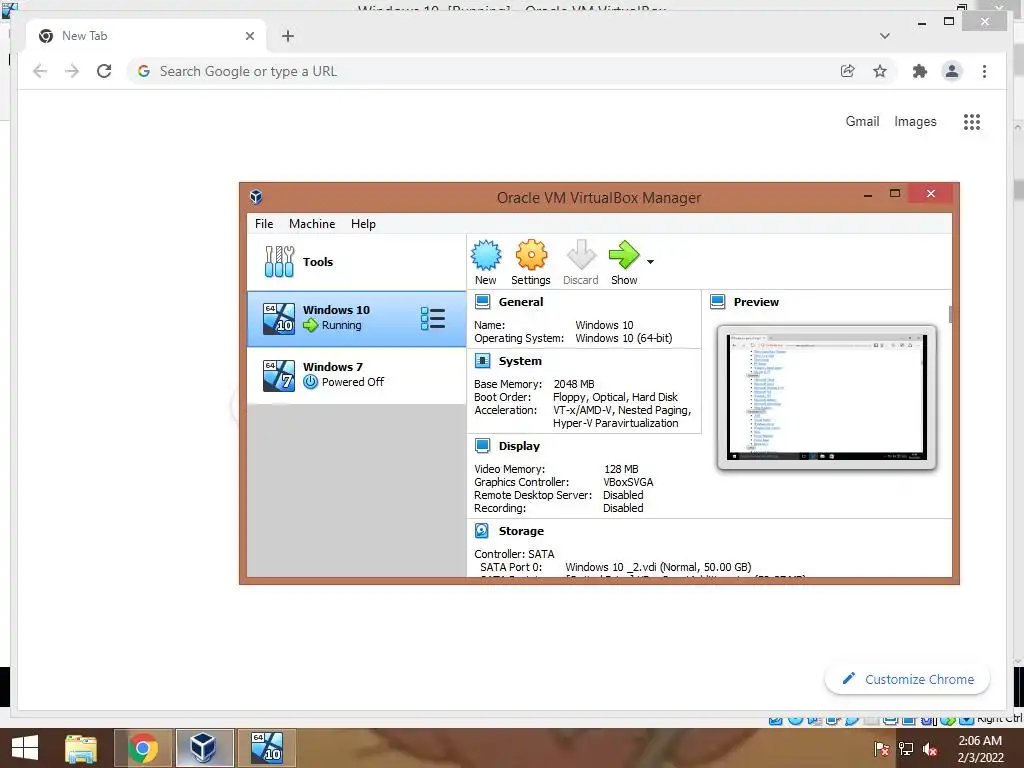
Task: Click the General section header icon
Action: coord(483,302)
